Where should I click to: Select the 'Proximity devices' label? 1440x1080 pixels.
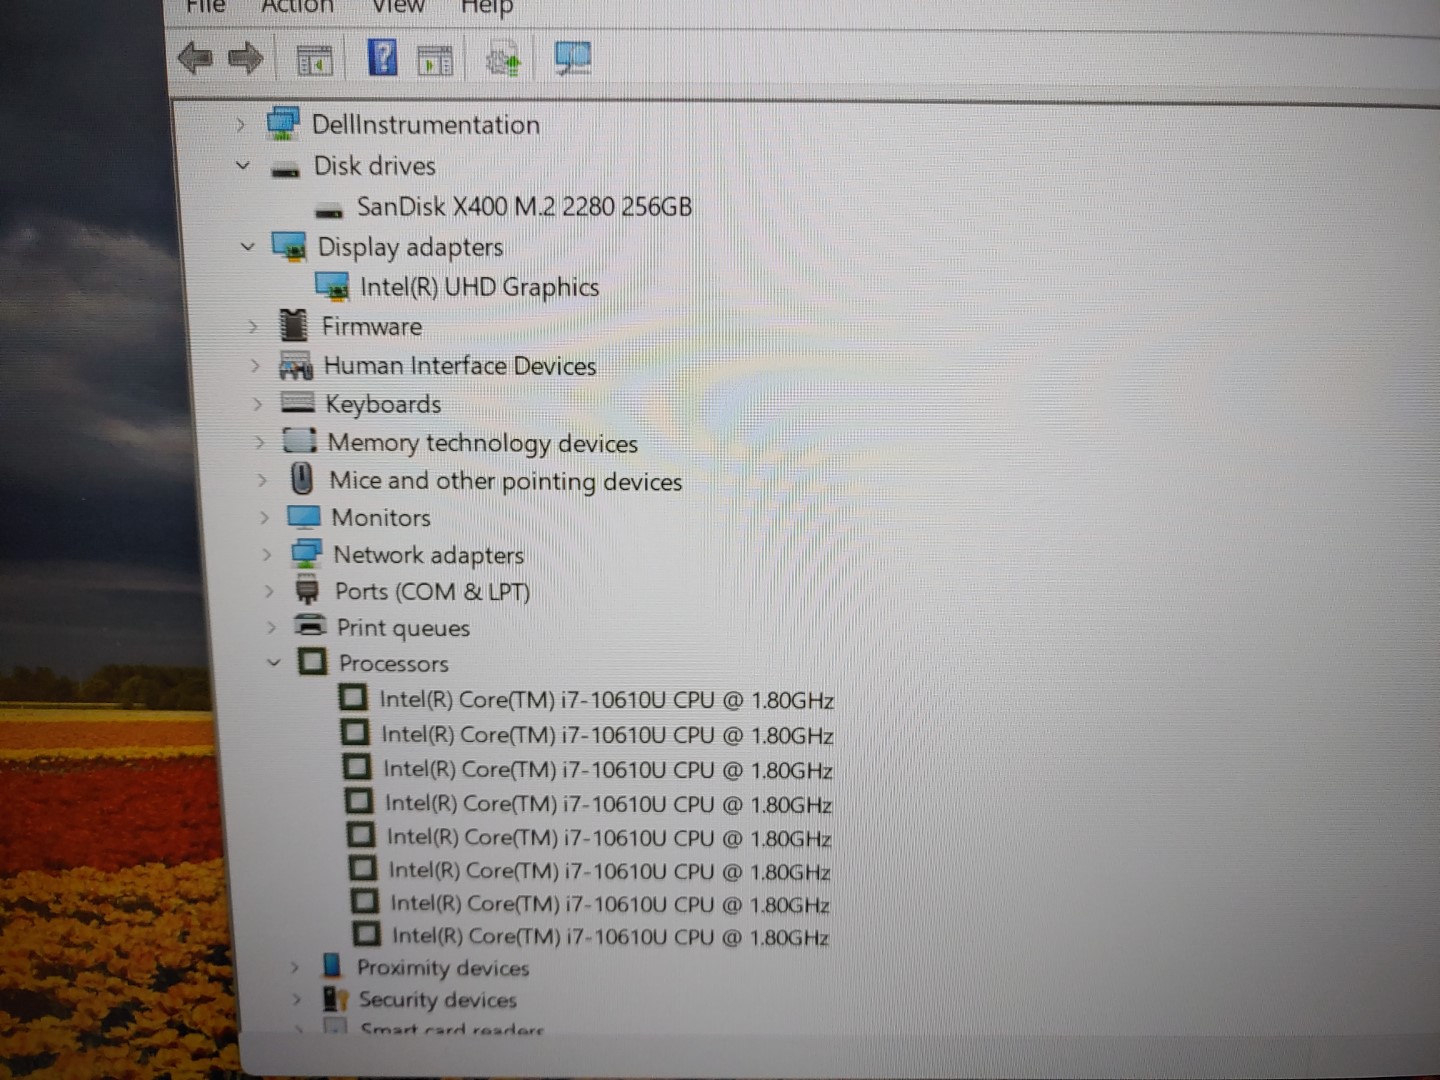click(443, 968)
